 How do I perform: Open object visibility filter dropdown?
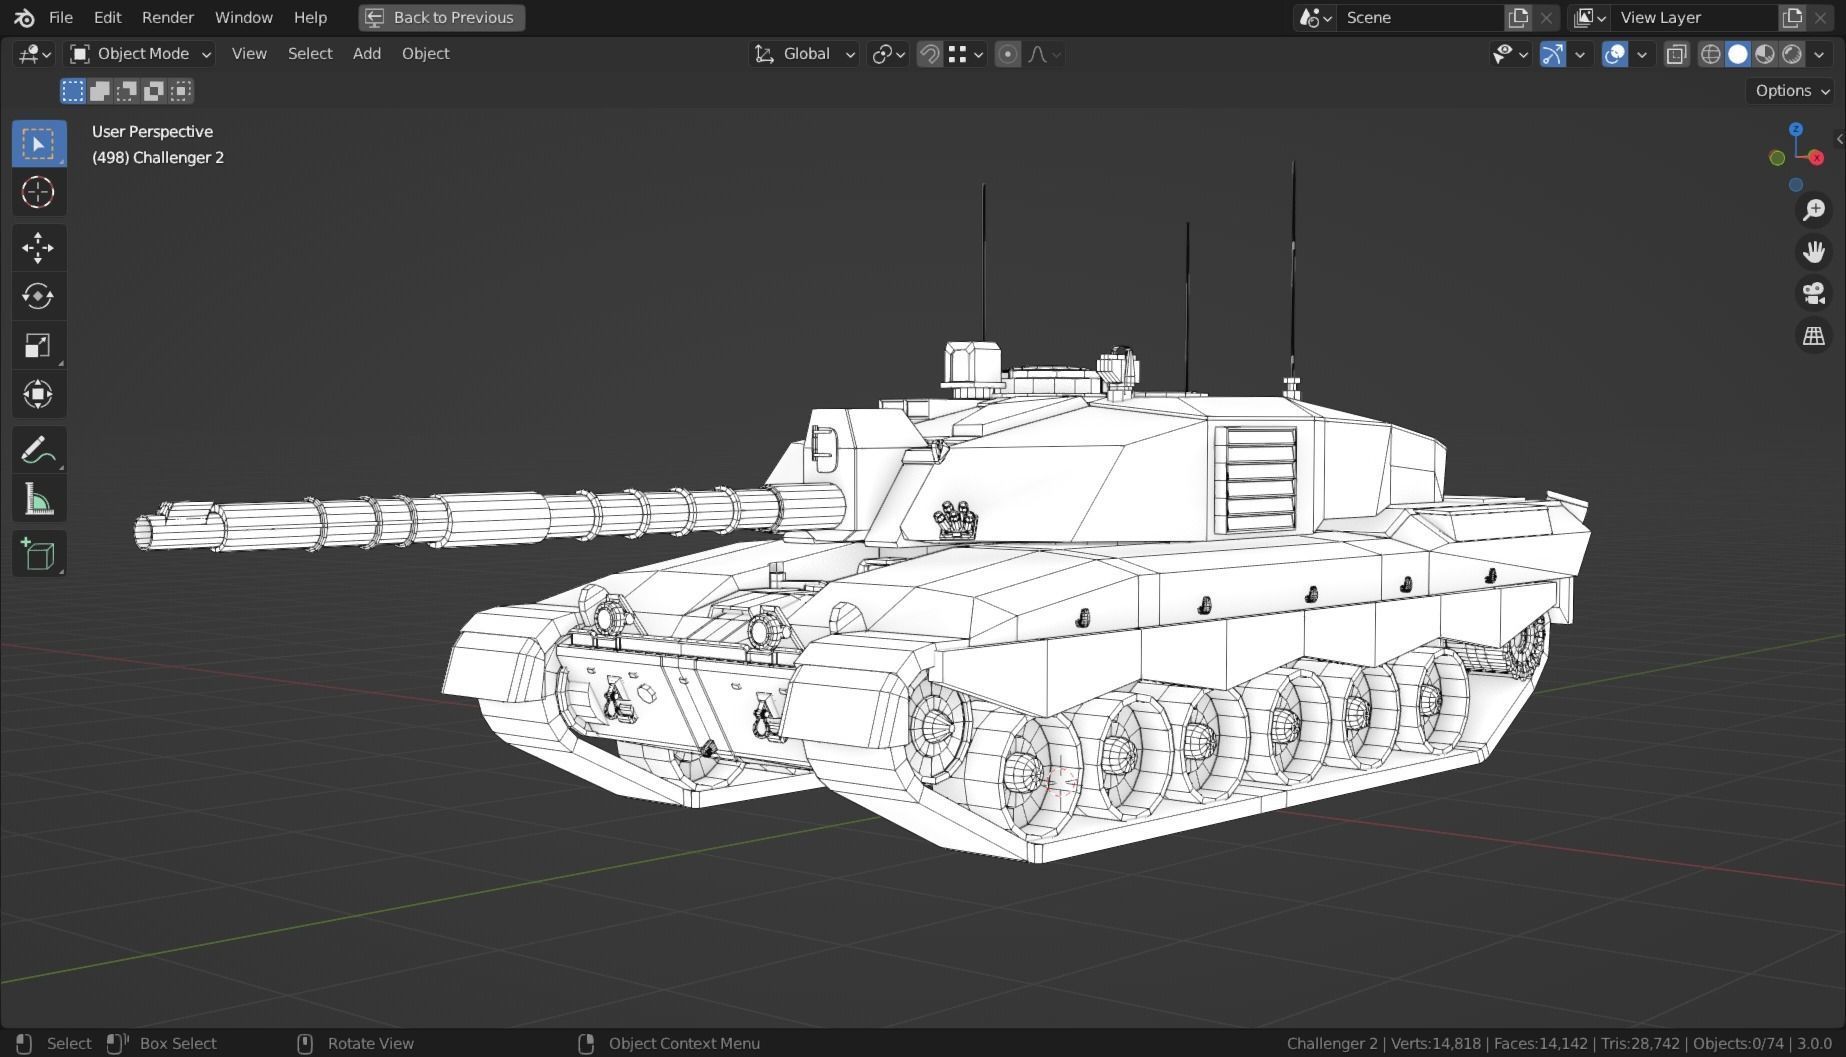(1510, 54)
